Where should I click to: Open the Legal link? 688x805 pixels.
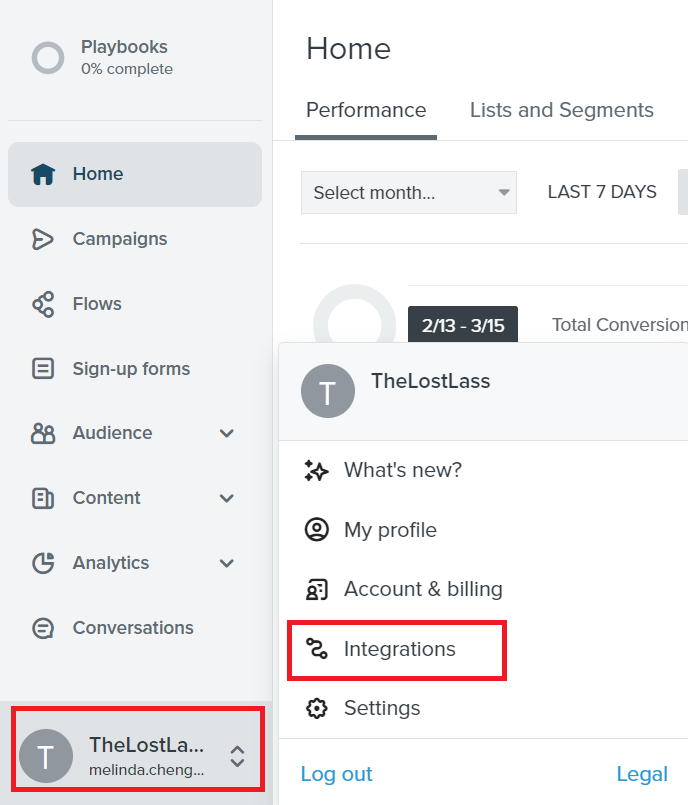642,774
